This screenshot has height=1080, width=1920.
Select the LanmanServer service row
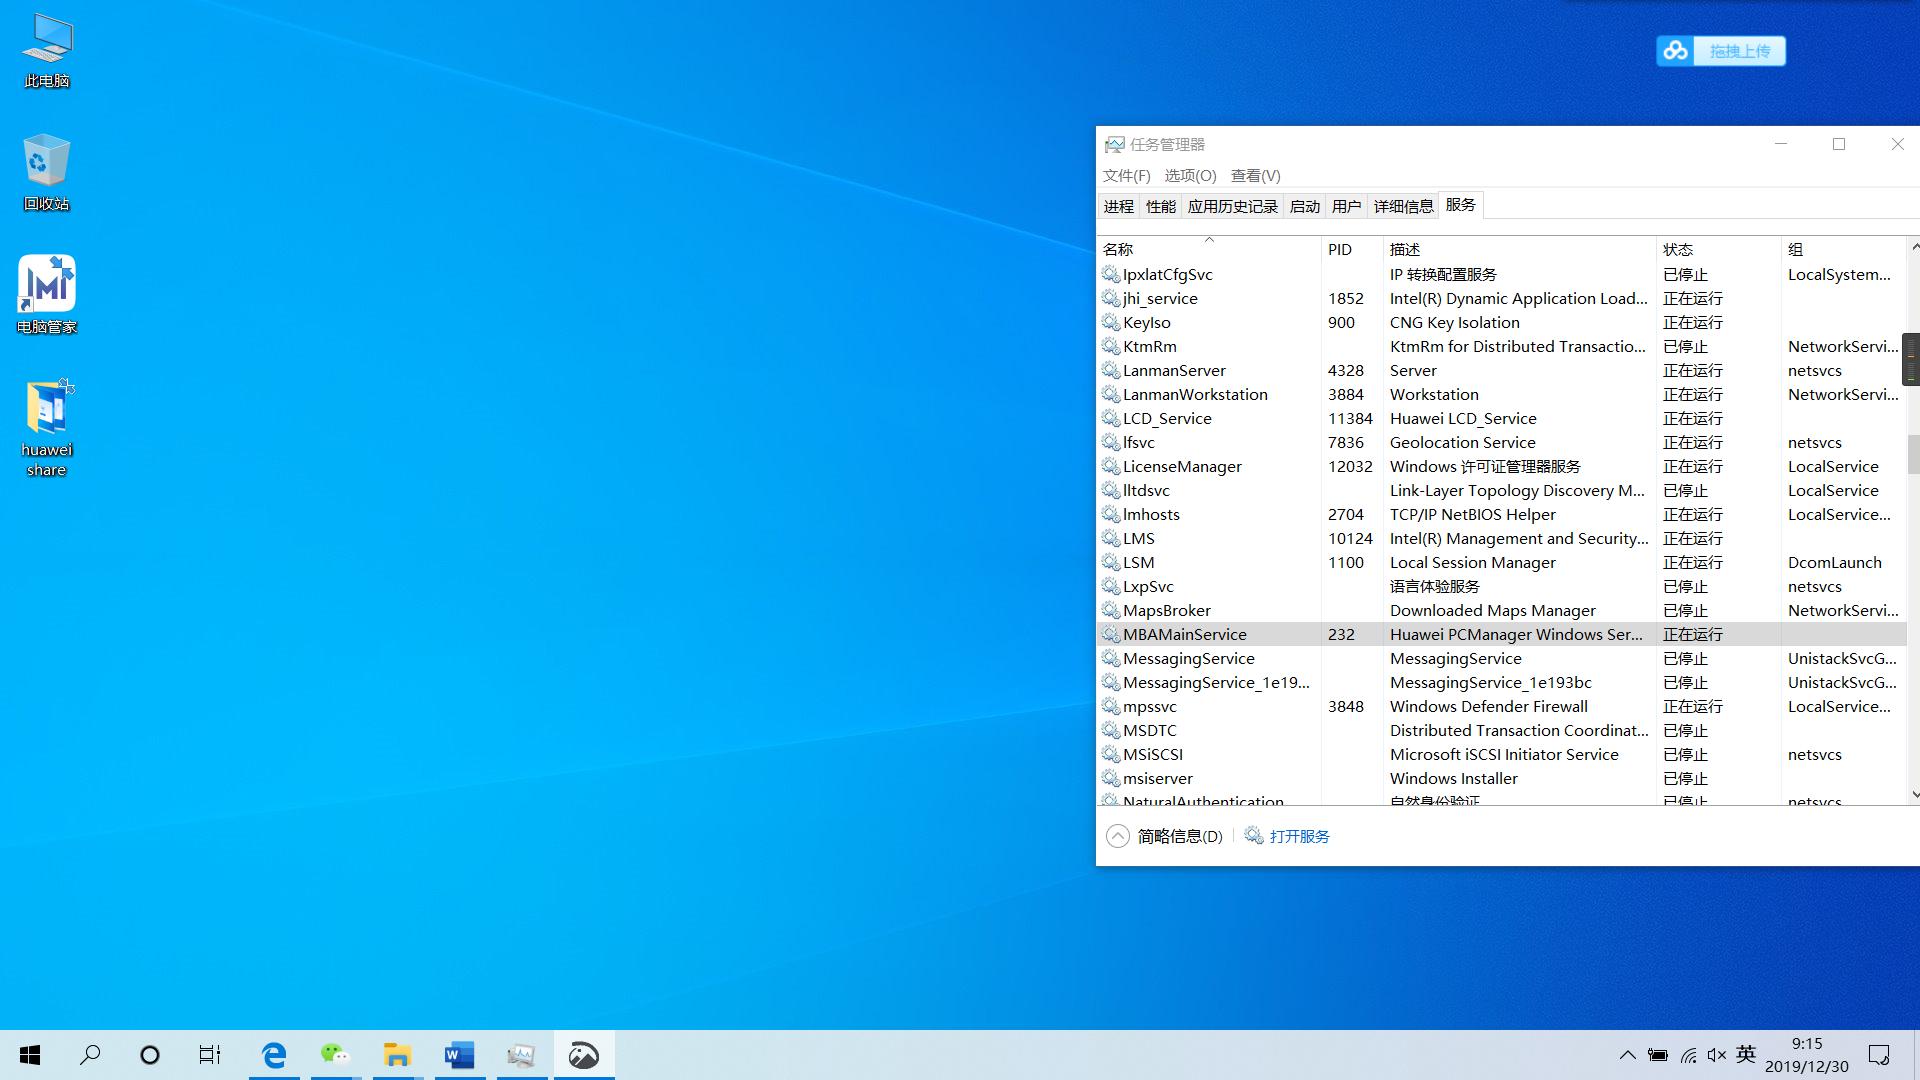click(x=1174, y=371)
